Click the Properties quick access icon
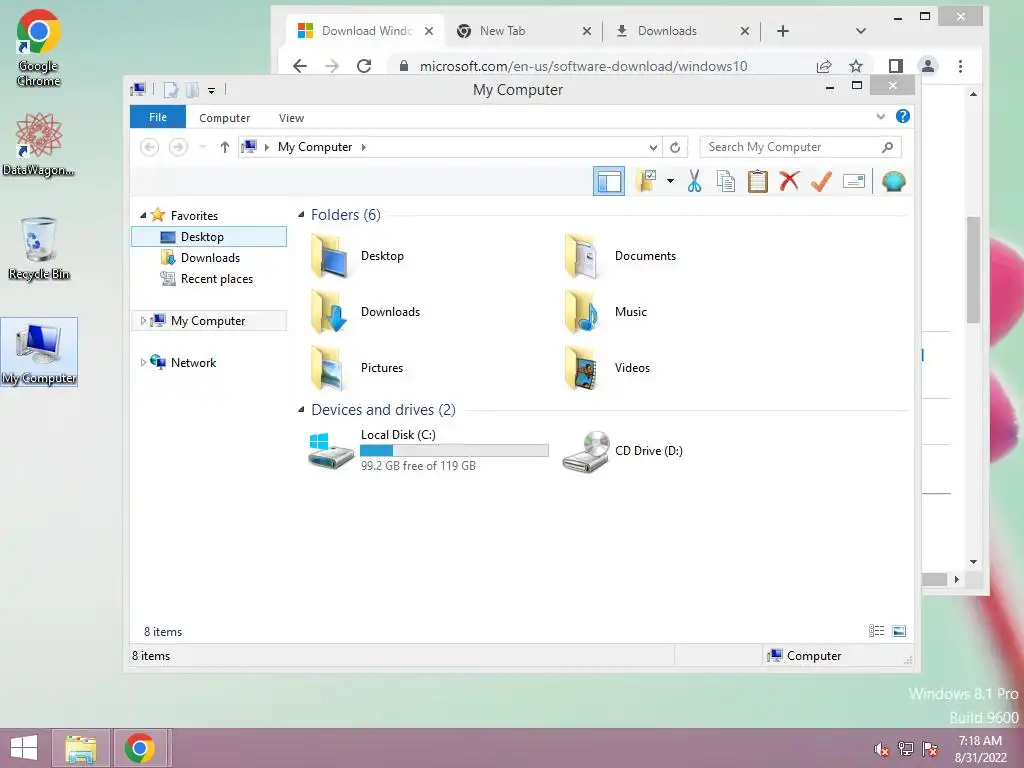Viewport: 1024px width, 768px height. click(171, 89)
